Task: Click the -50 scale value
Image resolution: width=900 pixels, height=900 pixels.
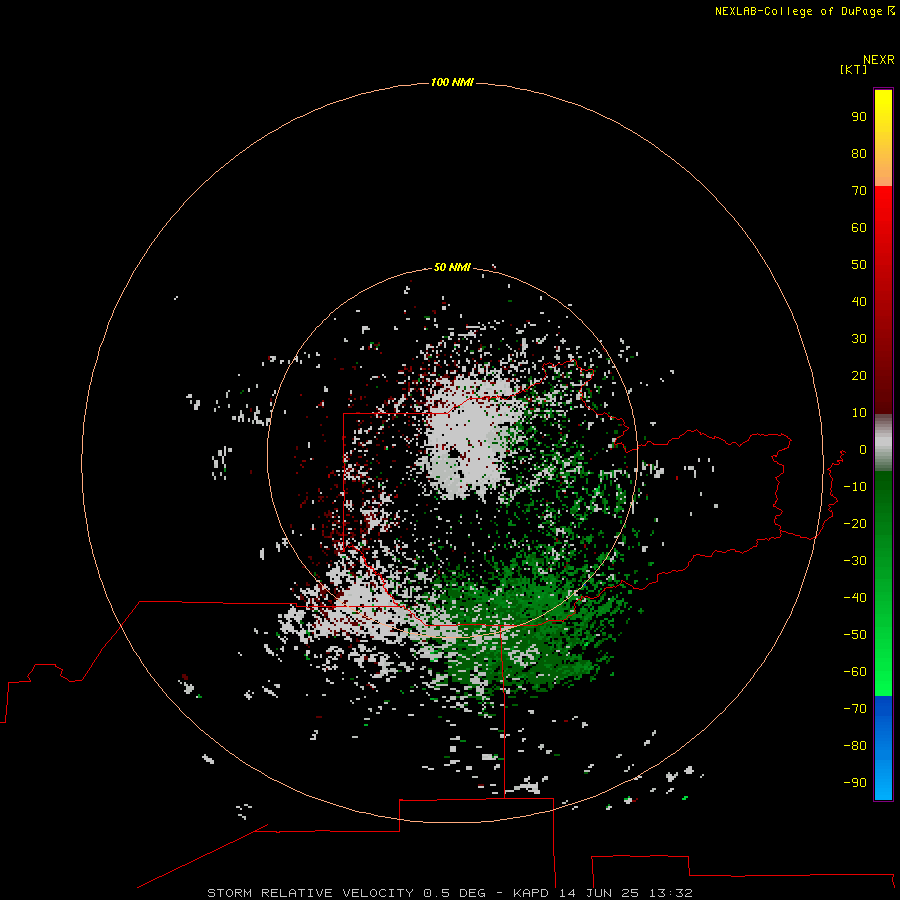Action: tap(855, 635)
